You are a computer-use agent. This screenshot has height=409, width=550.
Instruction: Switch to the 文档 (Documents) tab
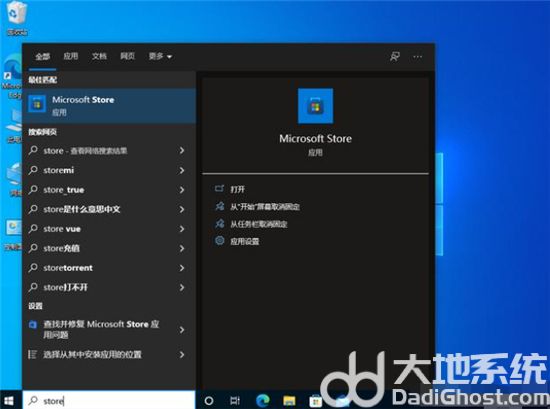click(99, 56)
